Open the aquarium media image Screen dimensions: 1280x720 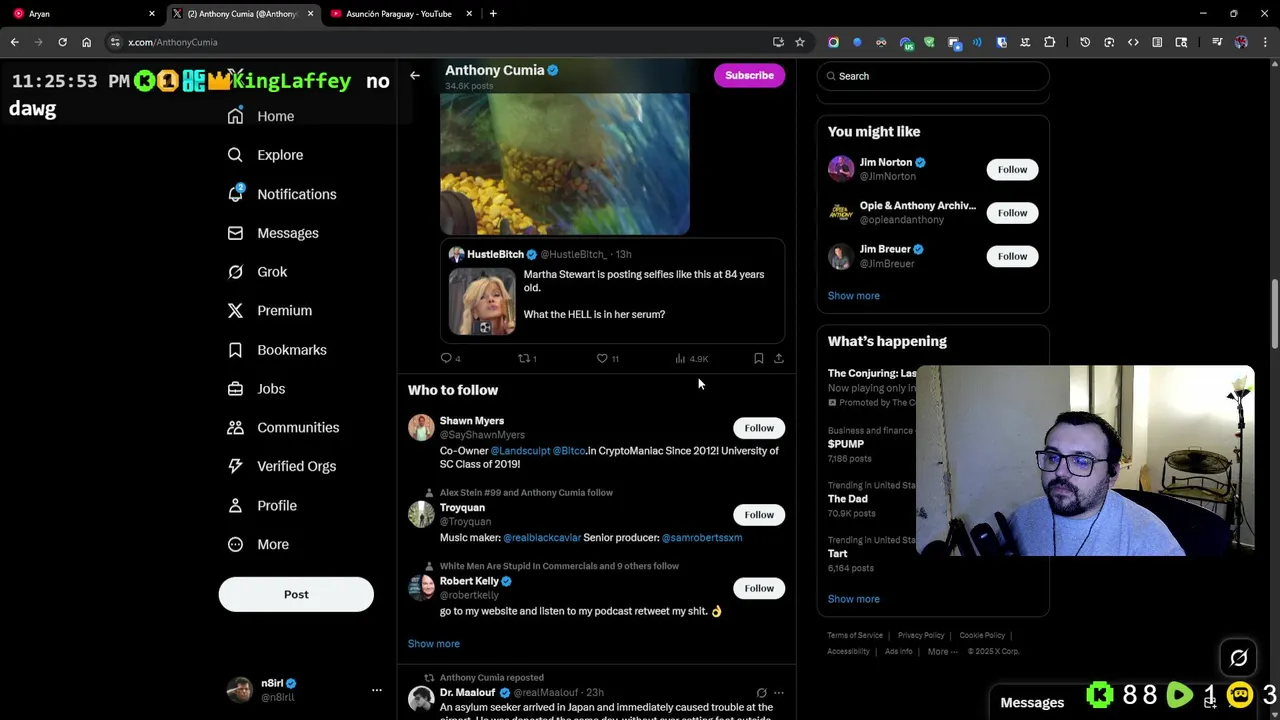[565, 164]
